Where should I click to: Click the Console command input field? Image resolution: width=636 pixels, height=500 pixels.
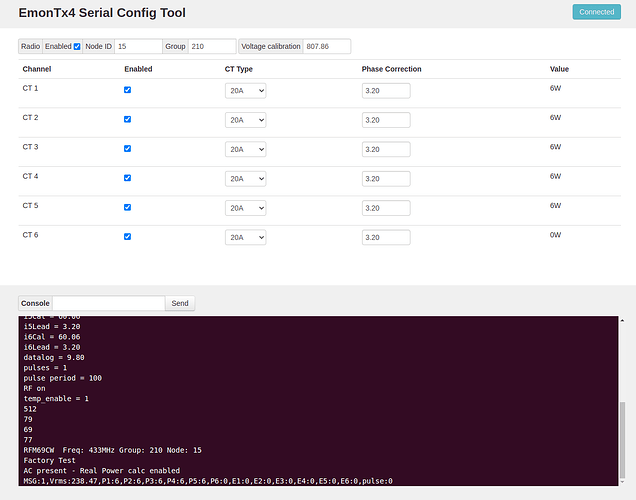click(109, 303)
